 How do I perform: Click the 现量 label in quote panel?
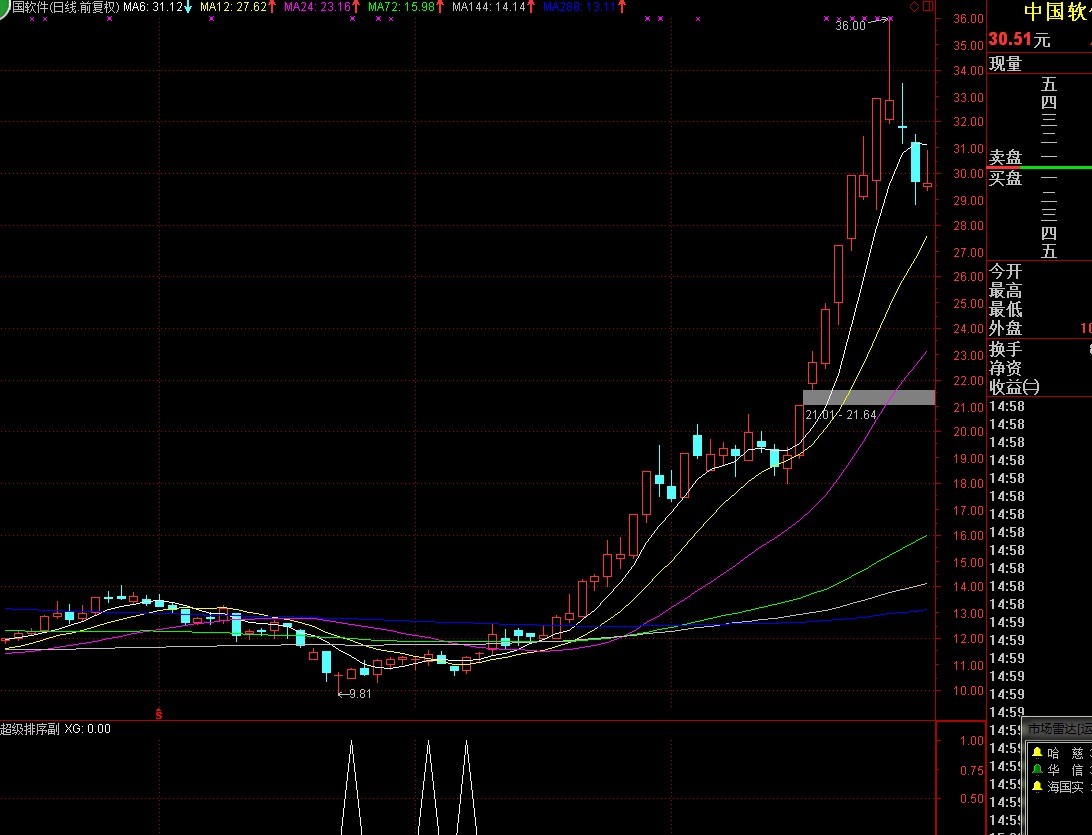pyautogui.click(x=1005, y=63)
